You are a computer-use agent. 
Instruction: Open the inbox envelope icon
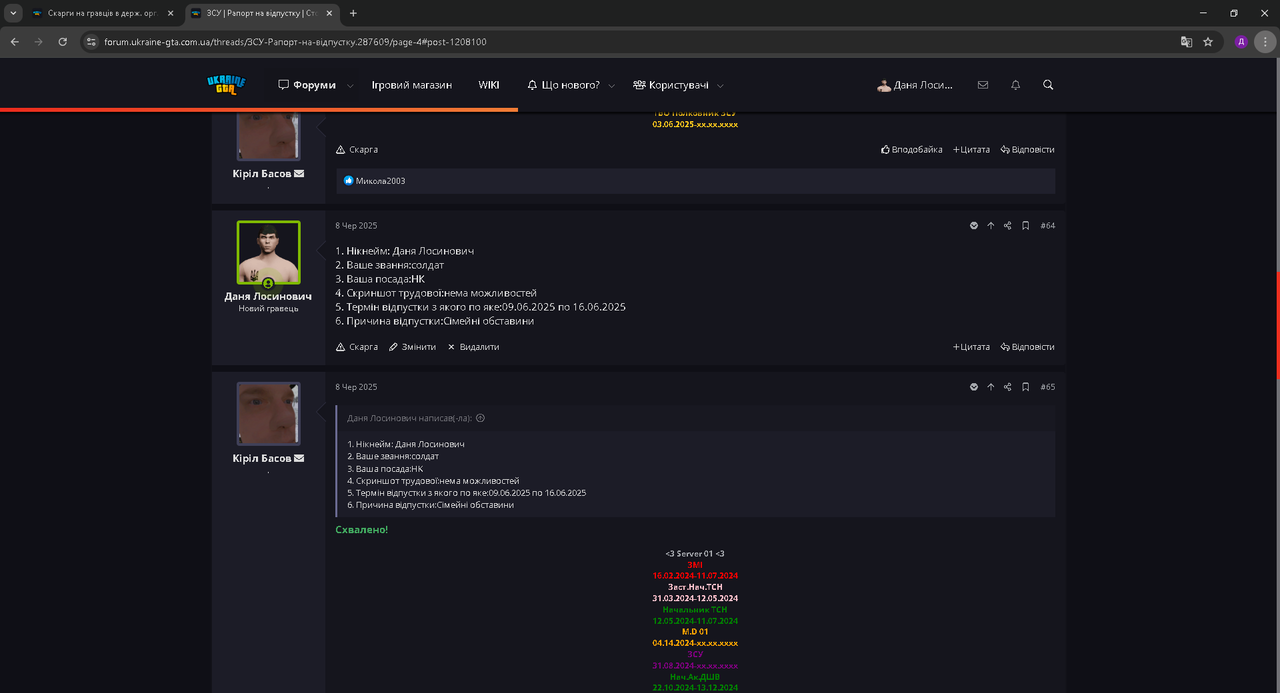(983, 85)
